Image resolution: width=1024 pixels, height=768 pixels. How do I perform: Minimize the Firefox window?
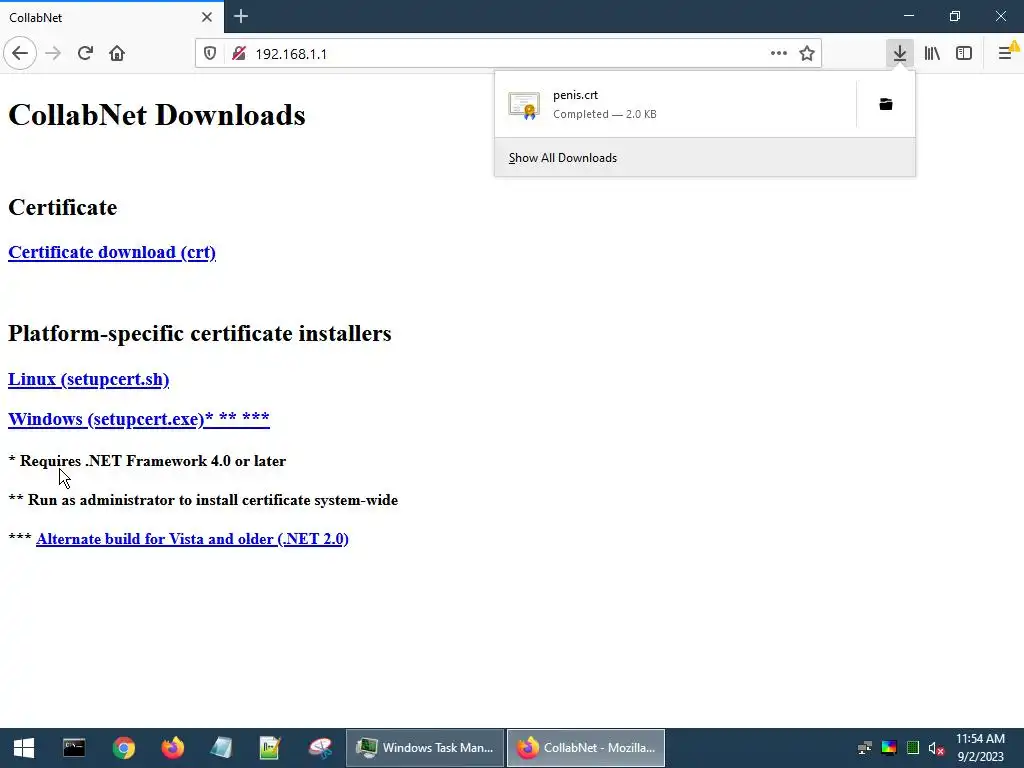coord(909,16)
